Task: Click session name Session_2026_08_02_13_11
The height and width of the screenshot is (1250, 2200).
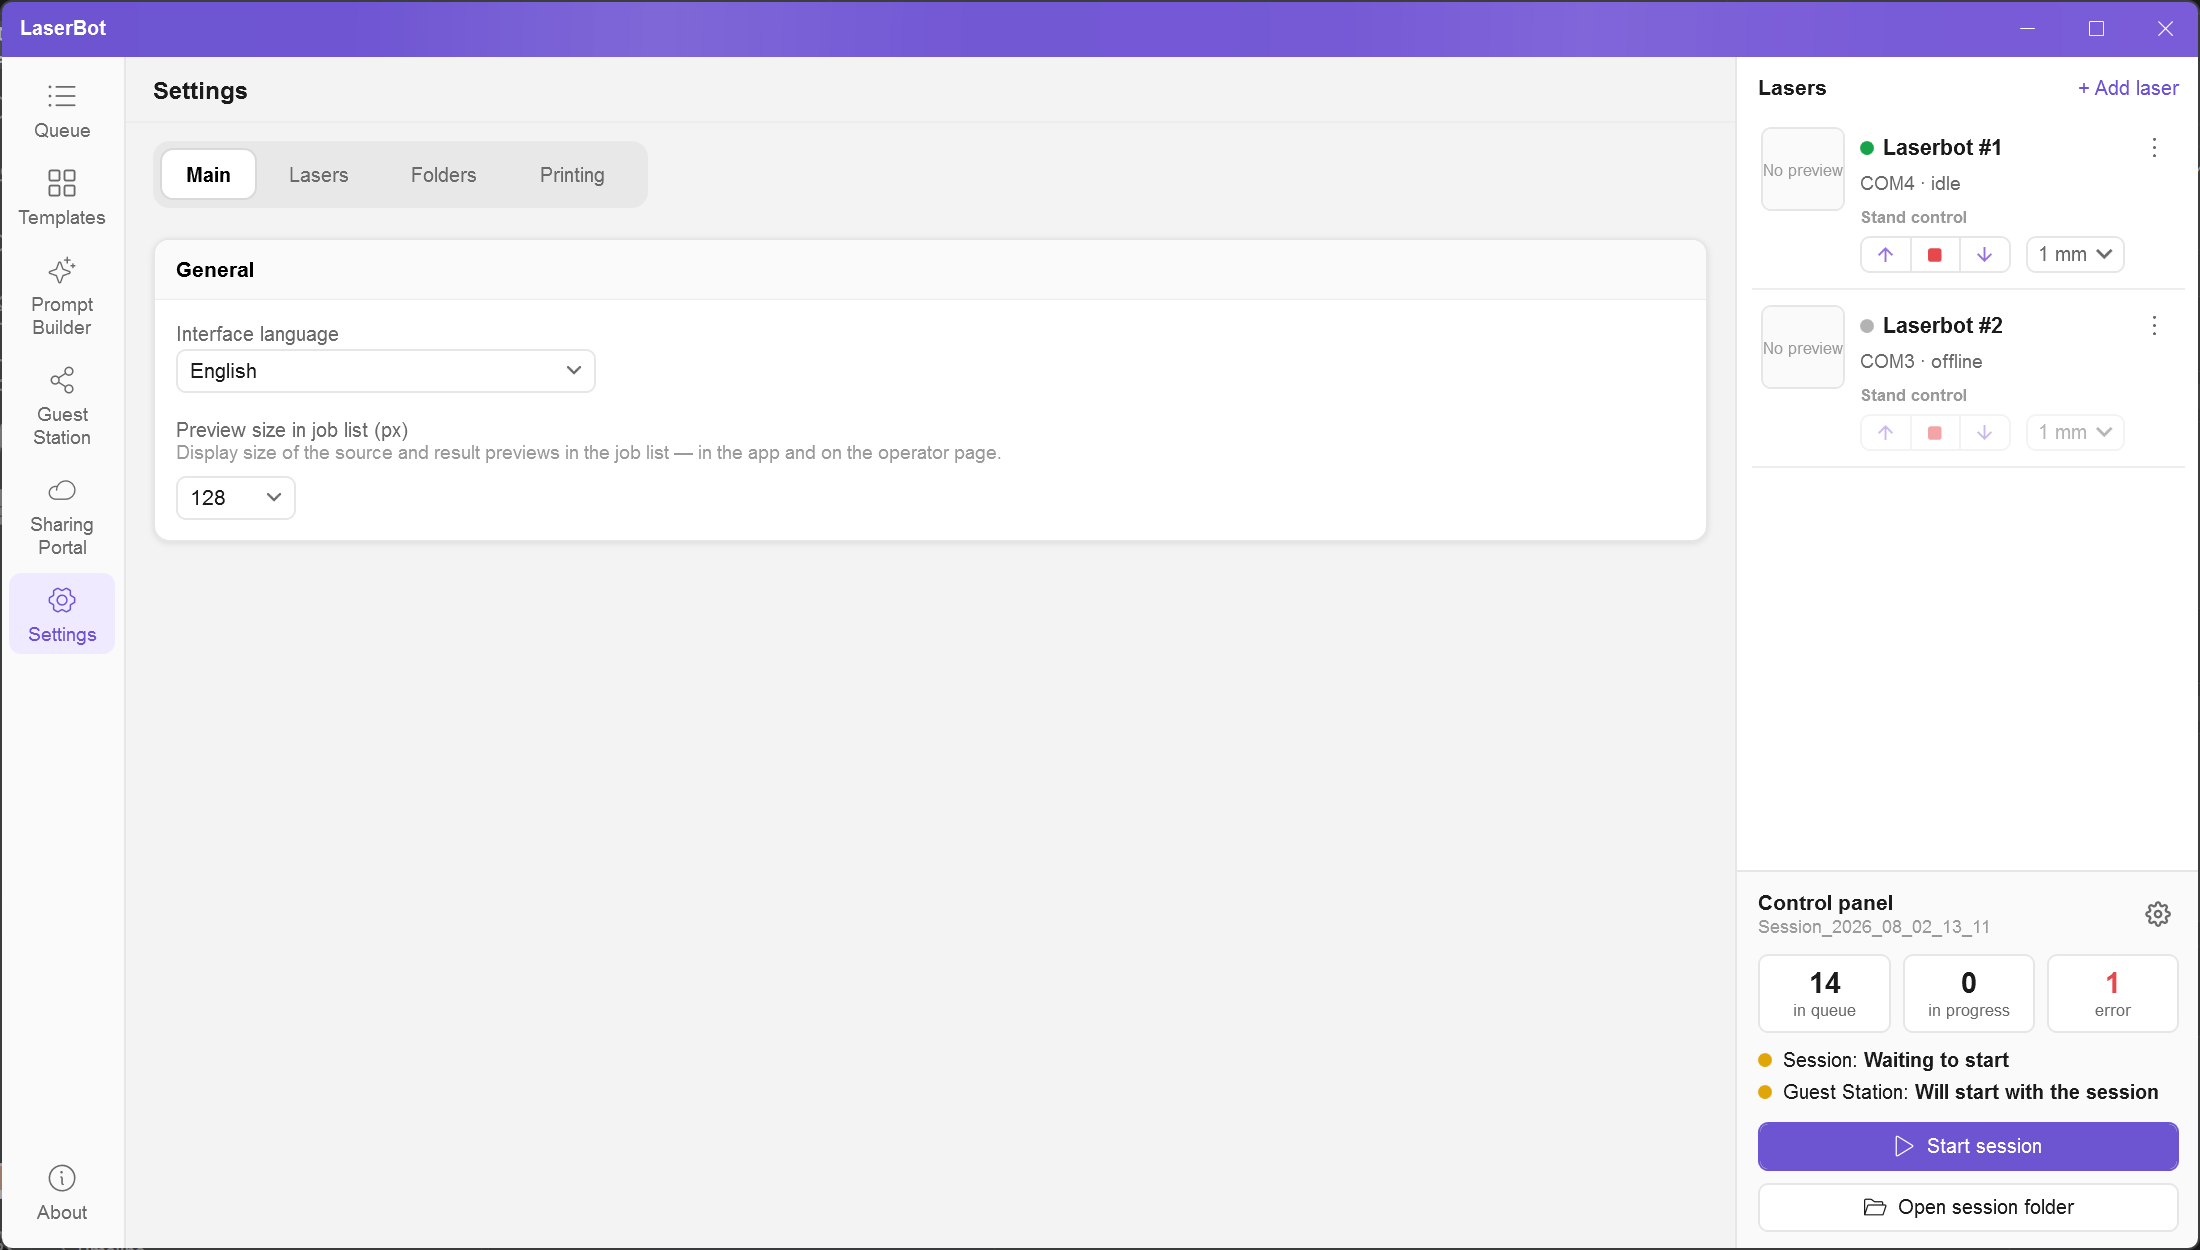Action: pyautogui.click(x=1873, y=927)
